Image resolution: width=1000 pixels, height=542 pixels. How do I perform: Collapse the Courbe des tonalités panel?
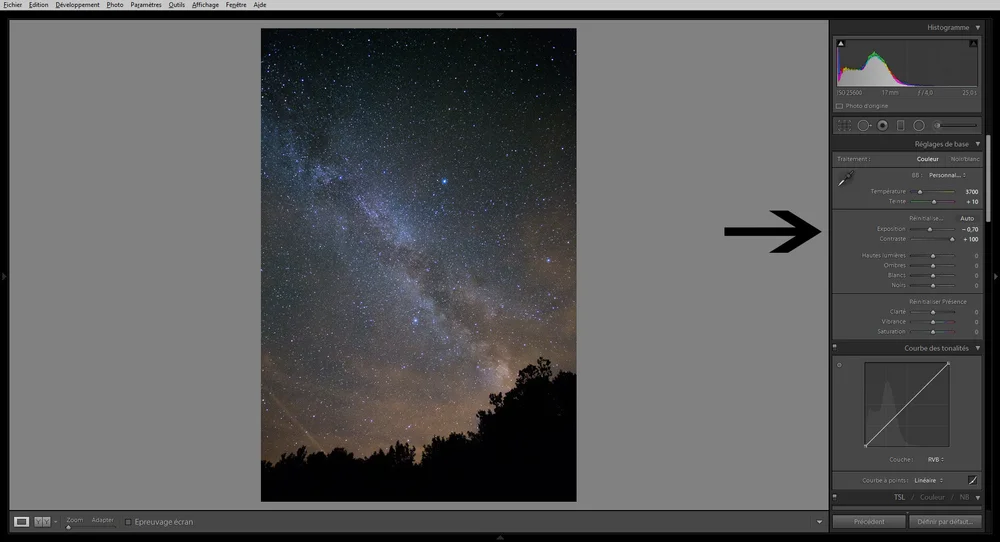pos(978,348)
